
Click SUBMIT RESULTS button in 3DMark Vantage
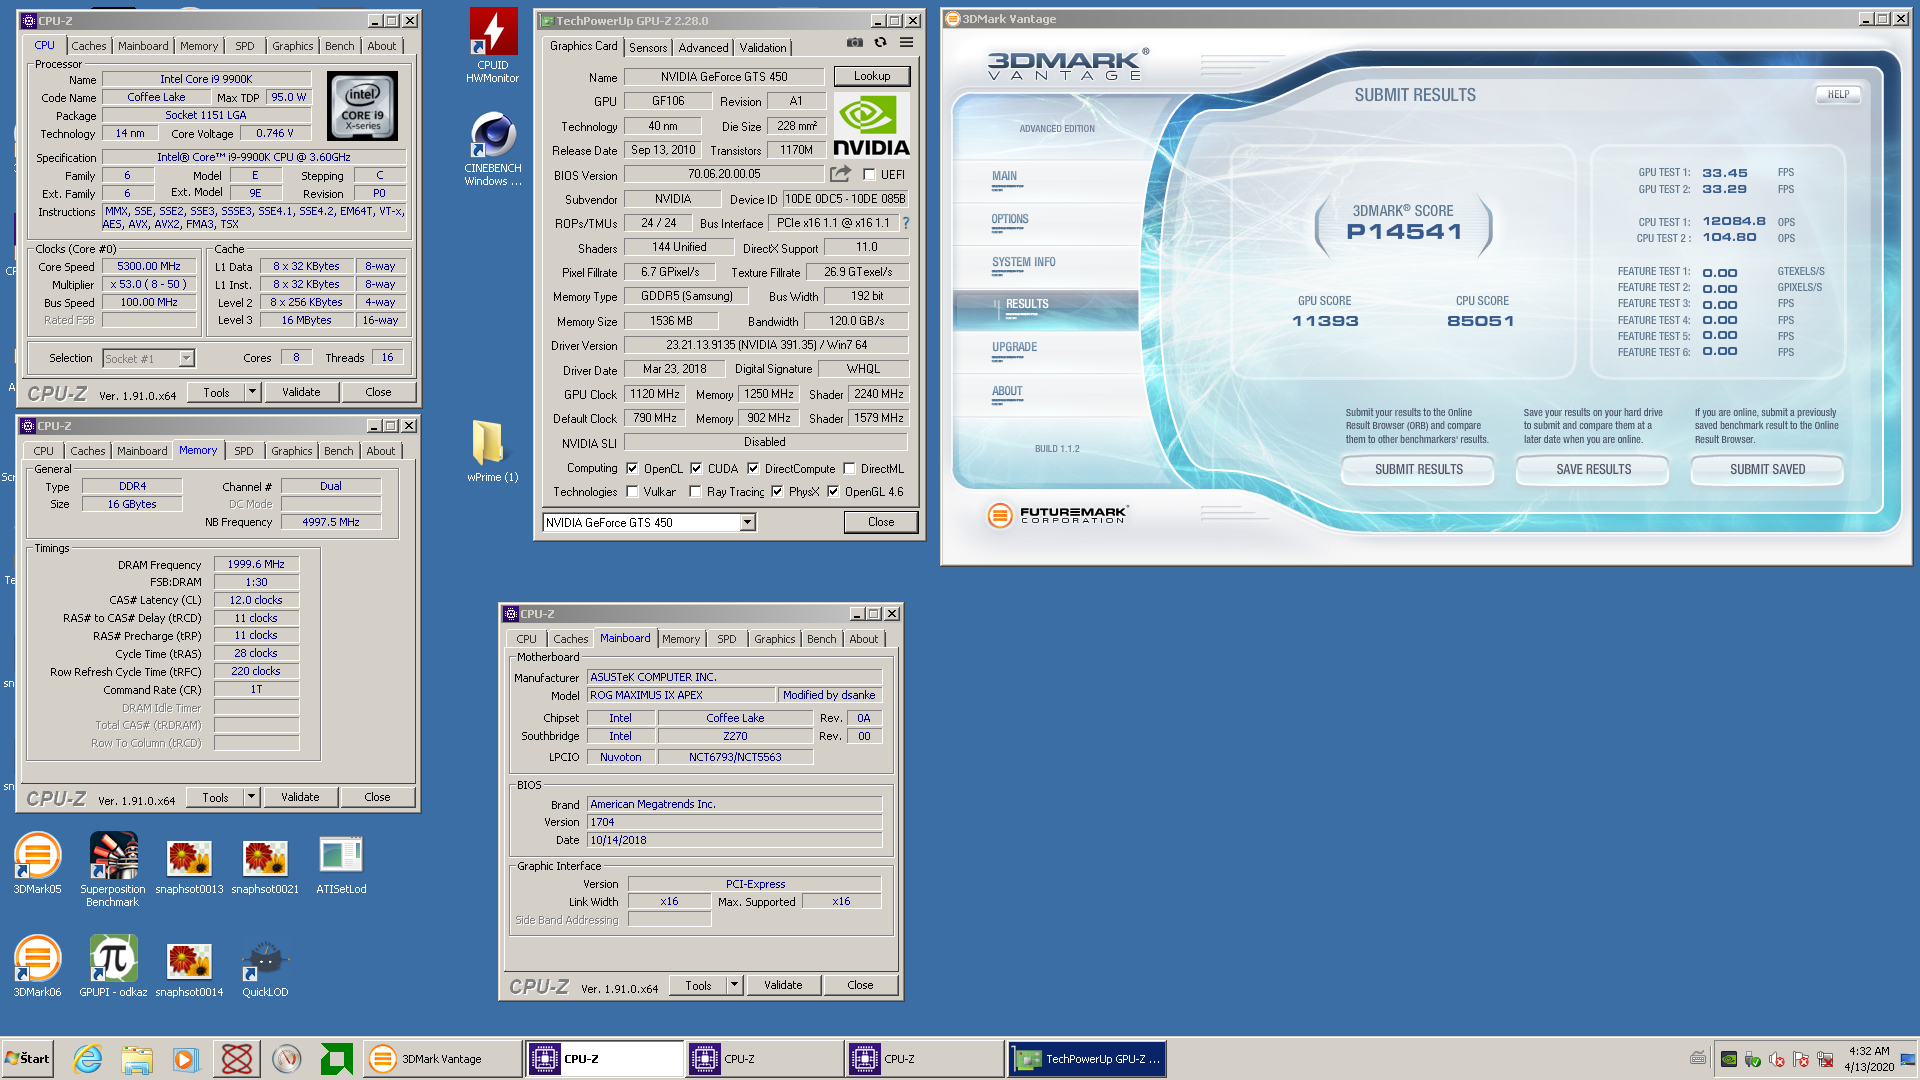point(1418,469)
